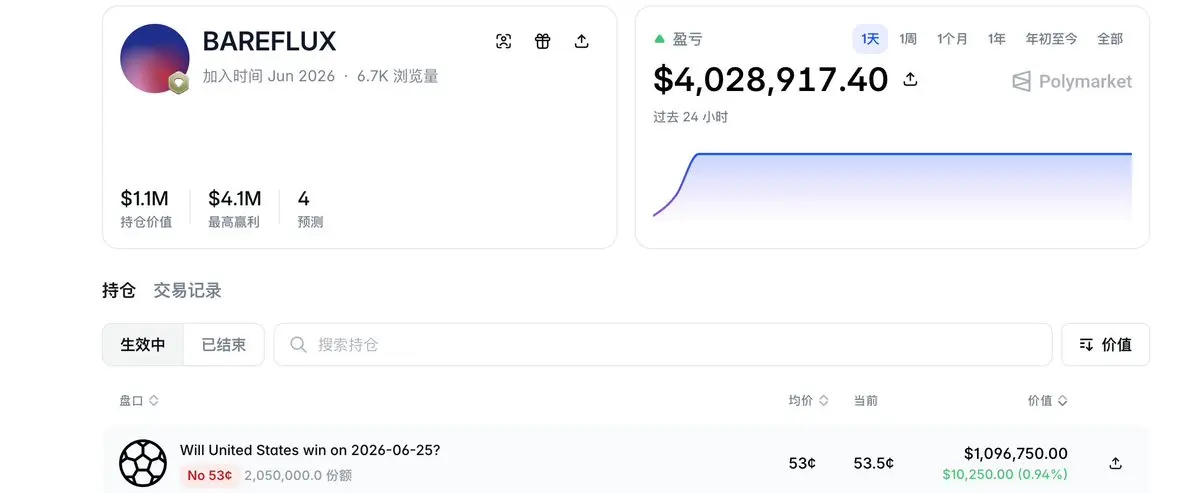The image size is (1199, 493).
Task: Click the $4.1M 最高赢利 stat
Action: (234, 209)
